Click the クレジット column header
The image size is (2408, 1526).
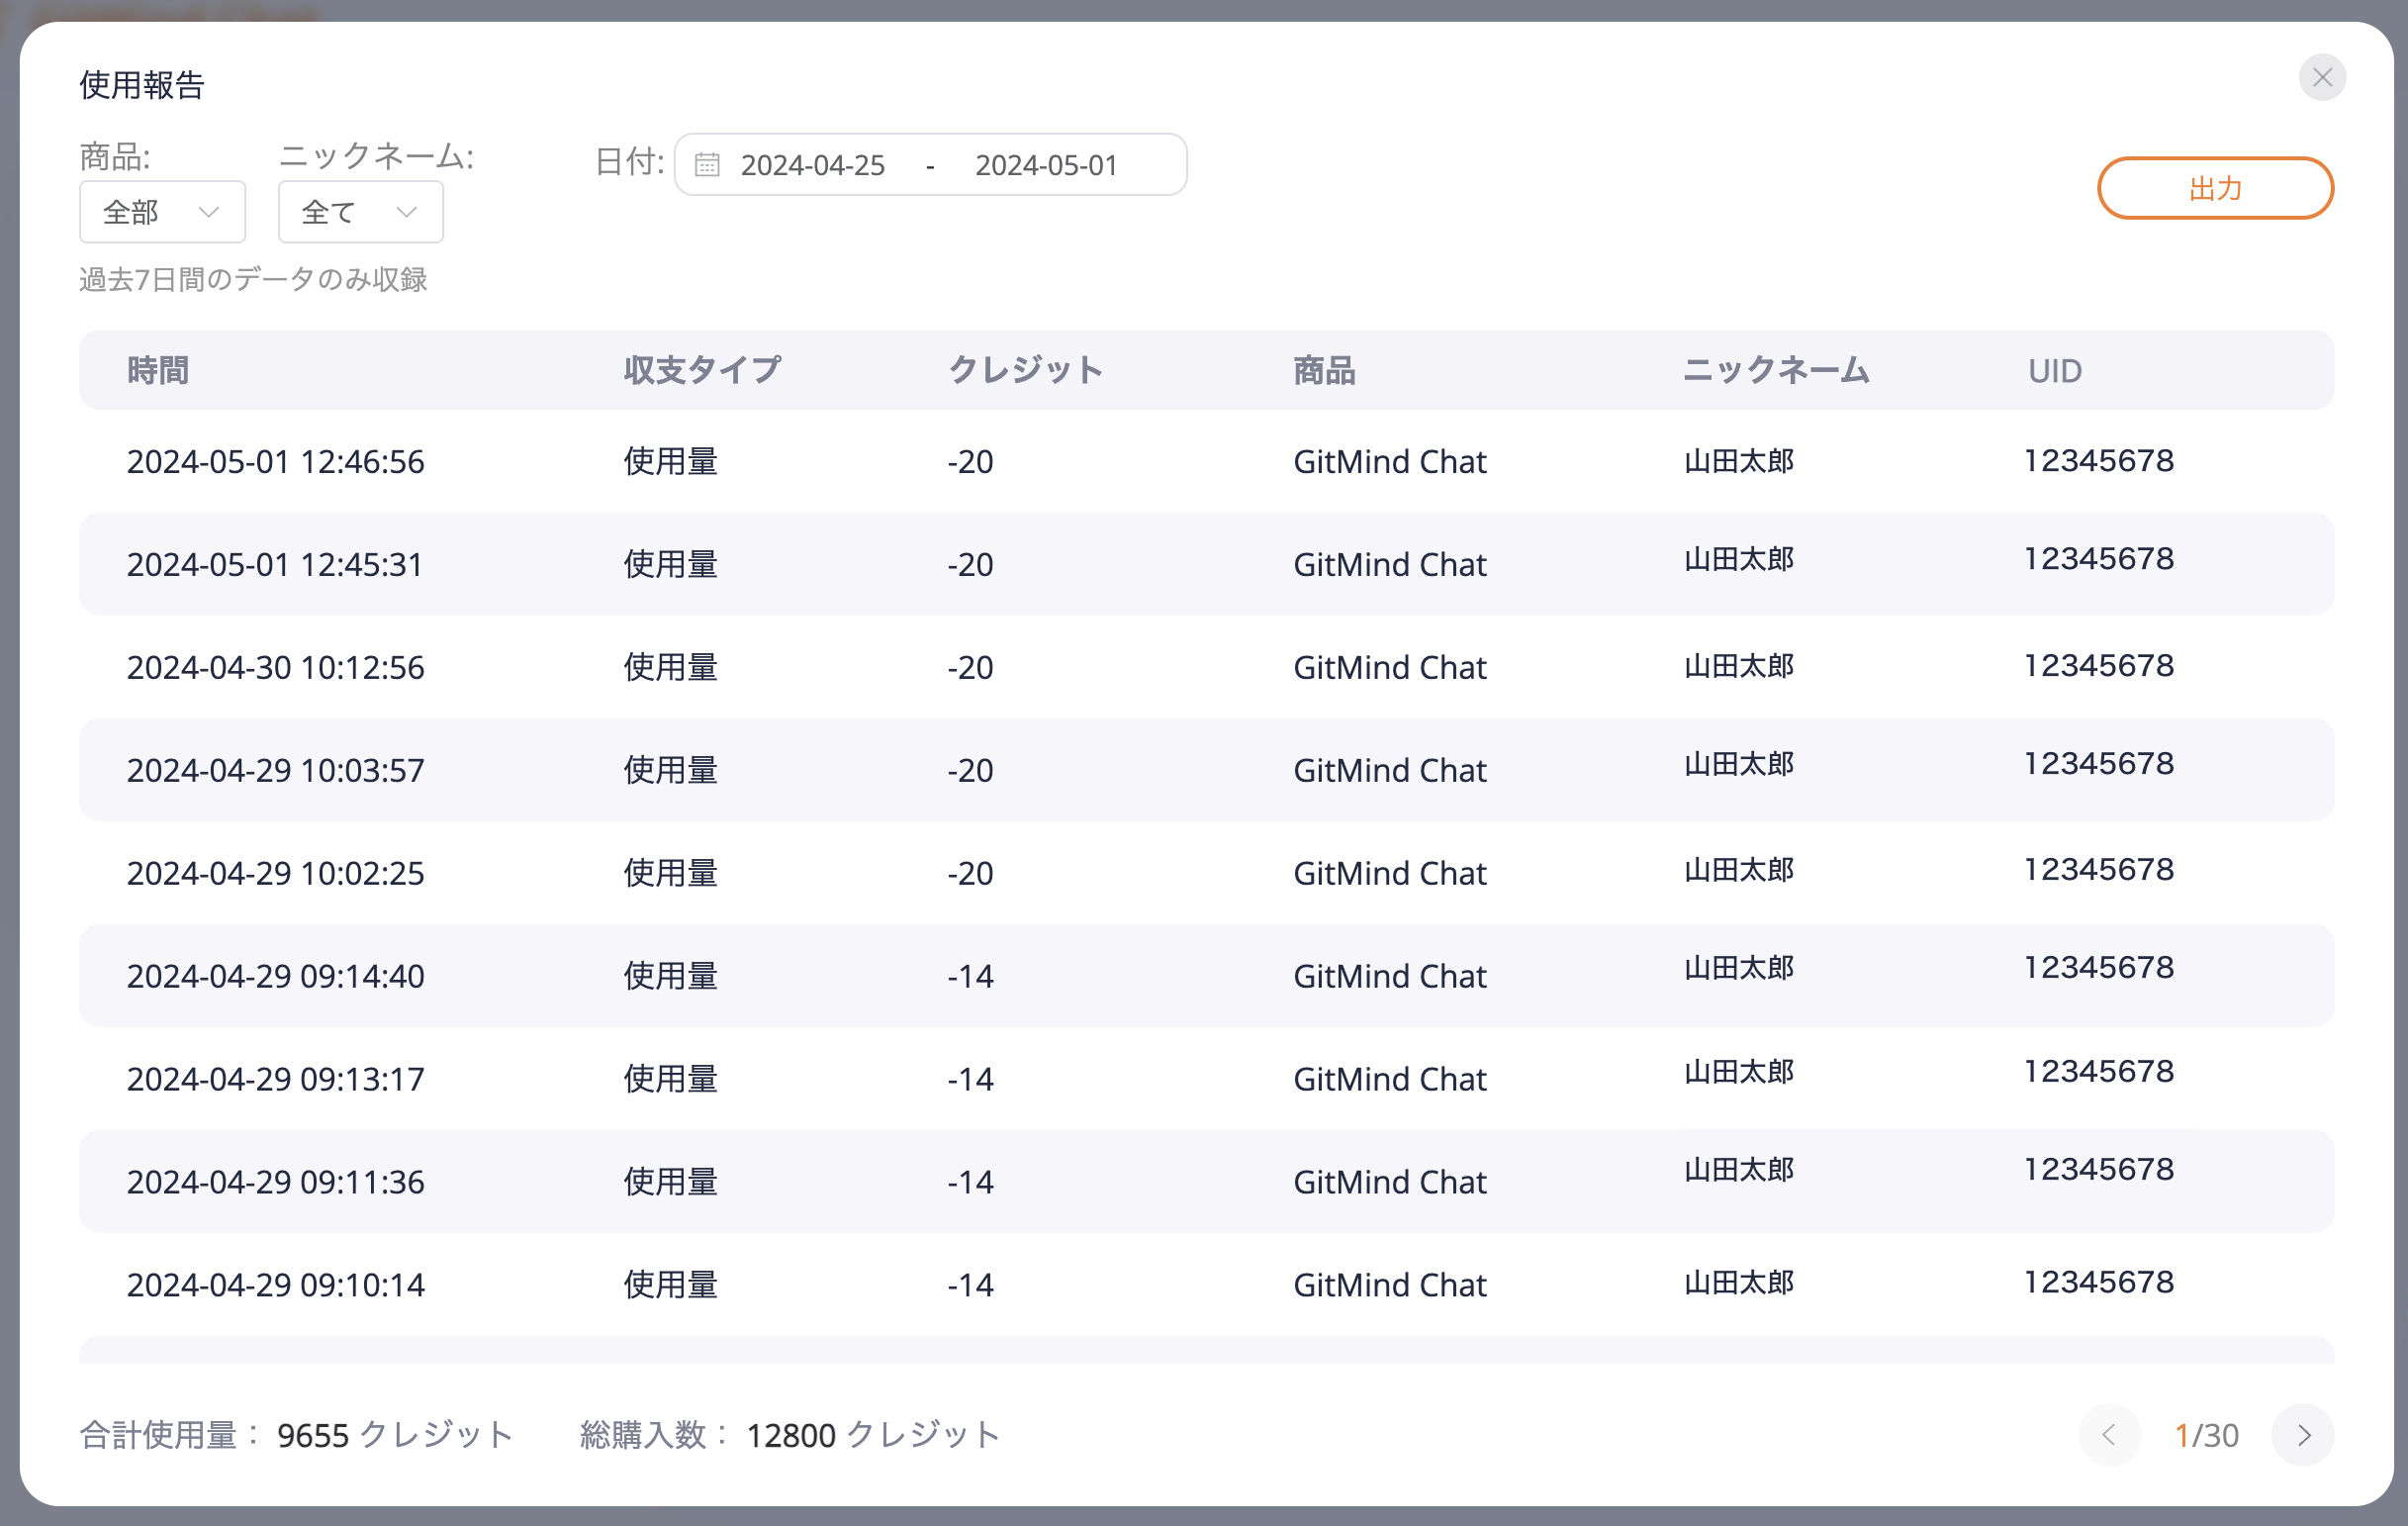[1025, 371]
